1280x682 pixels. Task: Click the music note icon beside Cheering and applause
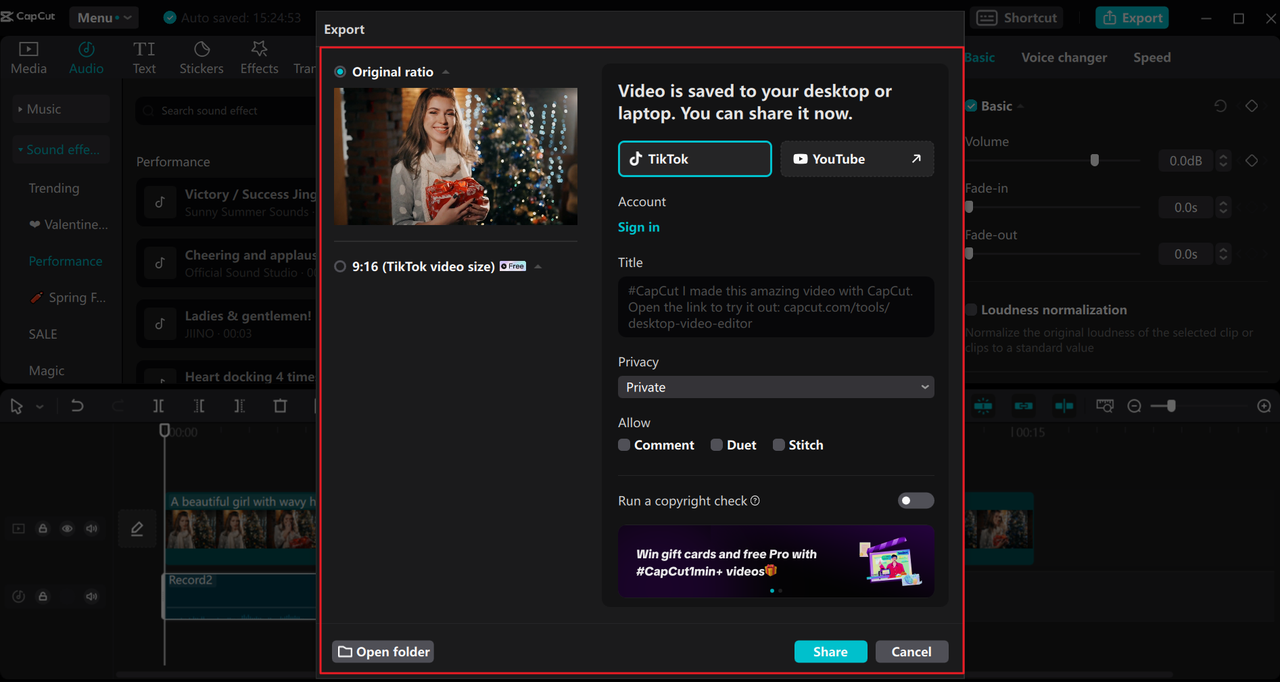click(x=160, y=263)
